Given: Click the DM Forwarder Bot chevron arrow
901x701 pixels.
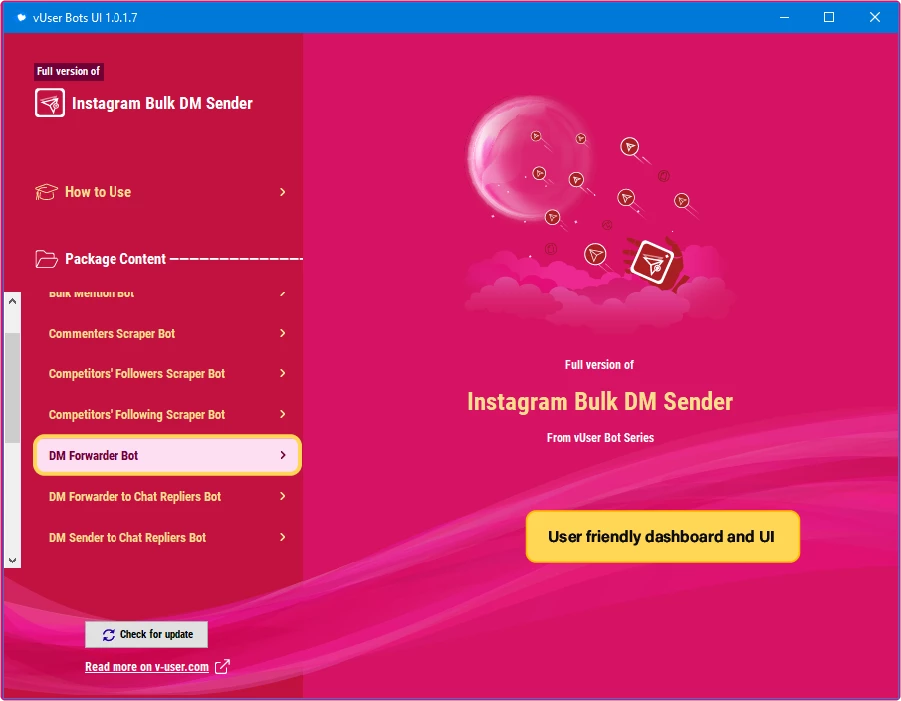Looking at the screenshot, I should click(x=283, y=455).
